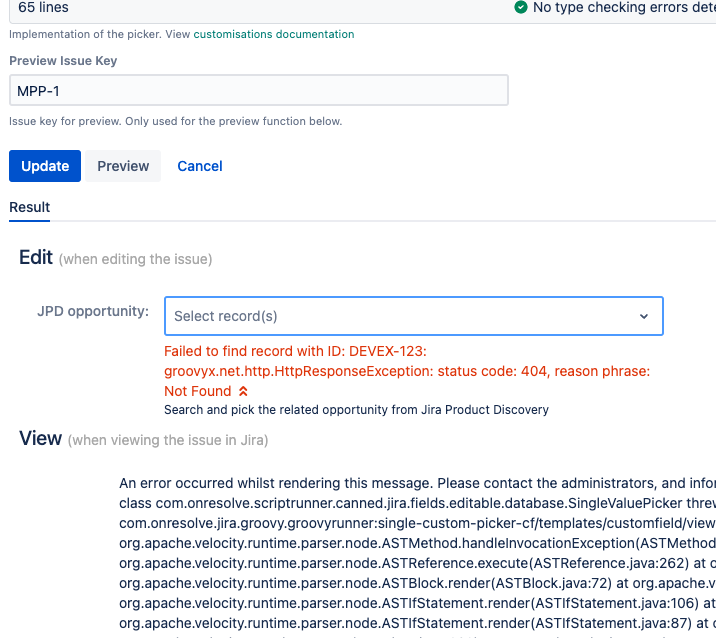
Task: Open the Select record(s) picker field
Action: pyautogui.click(x=414, y=316)
